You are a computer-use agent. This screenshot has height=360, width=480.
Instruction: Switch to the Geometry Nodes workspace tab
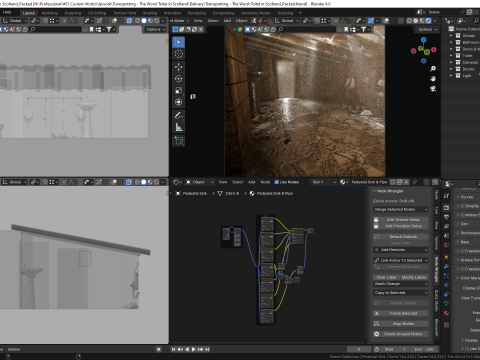pos(256,13)
